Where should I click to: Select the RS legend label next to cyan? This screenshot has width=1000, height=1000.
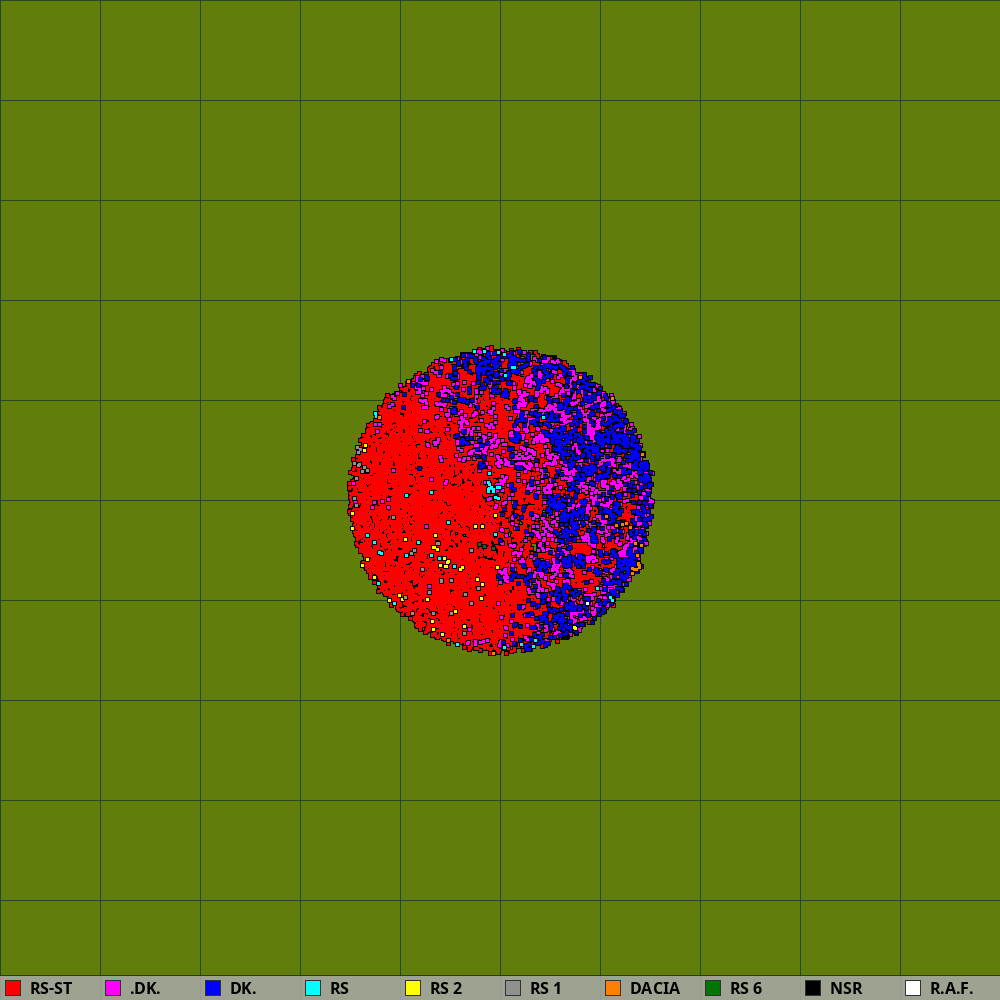point(339,988)
